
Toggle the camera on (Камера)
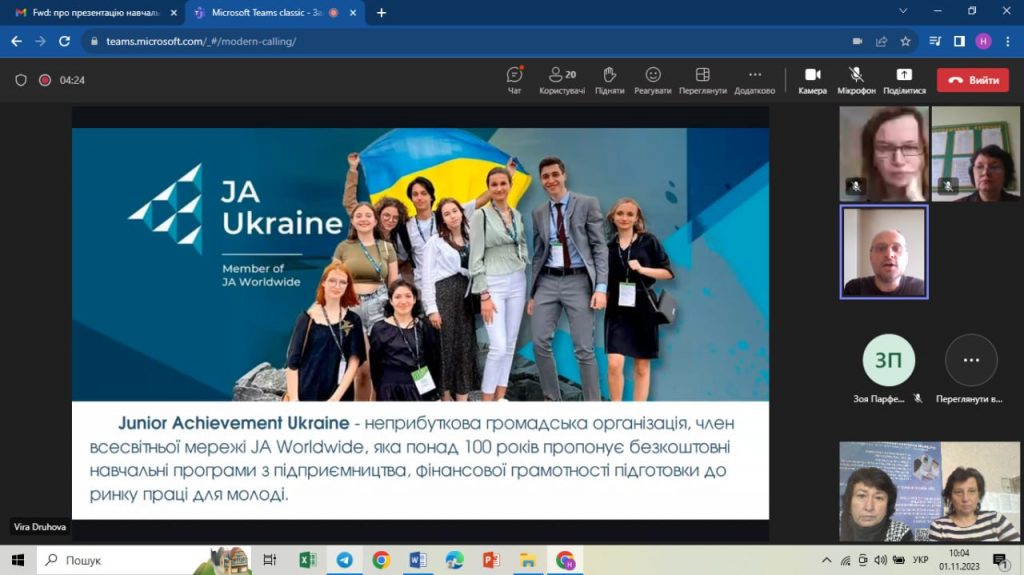[812, 79]
